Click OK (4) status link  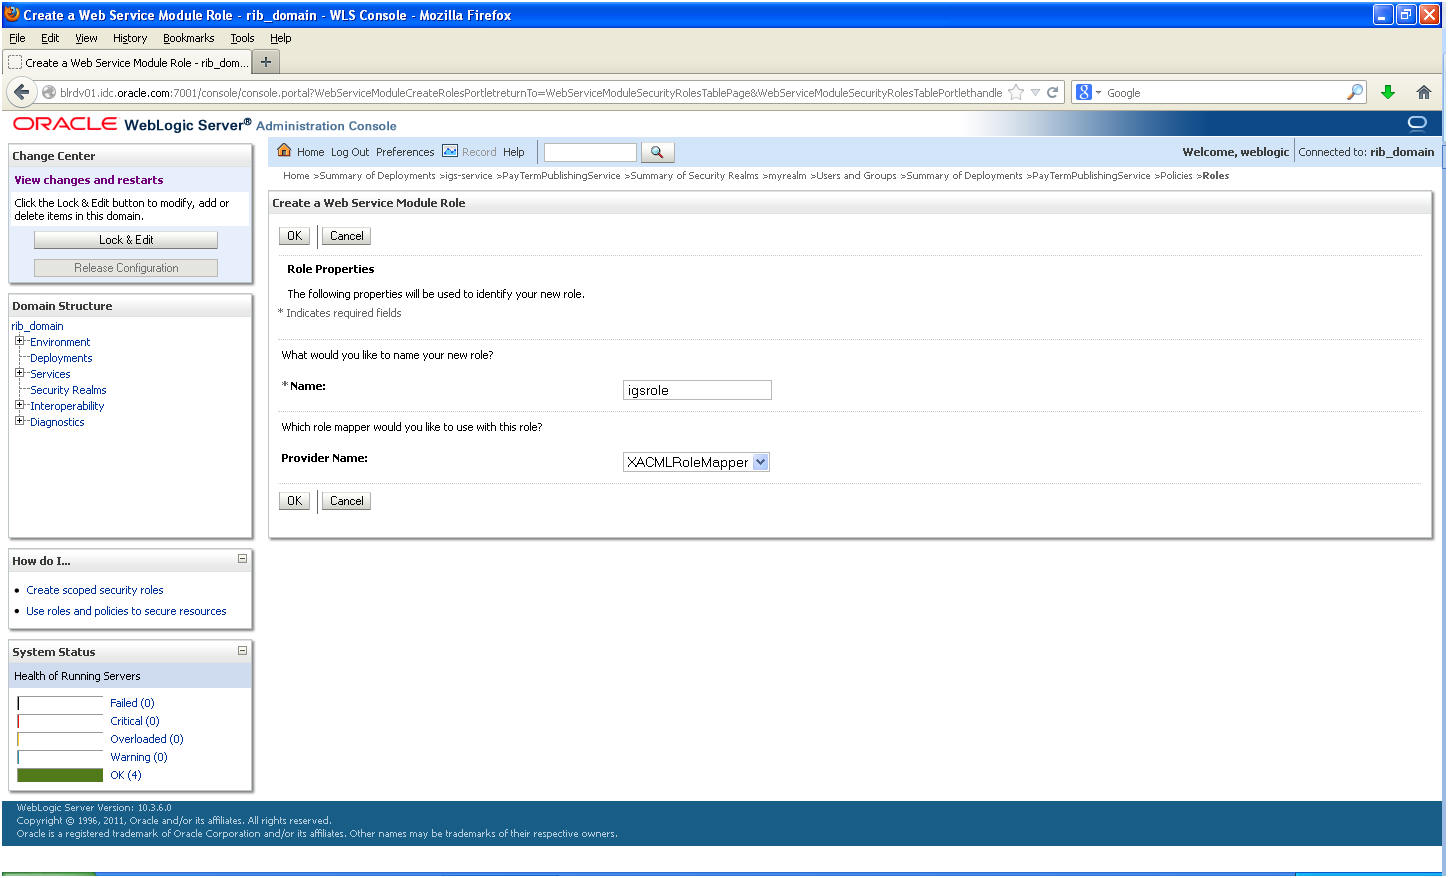coord(126,775)
